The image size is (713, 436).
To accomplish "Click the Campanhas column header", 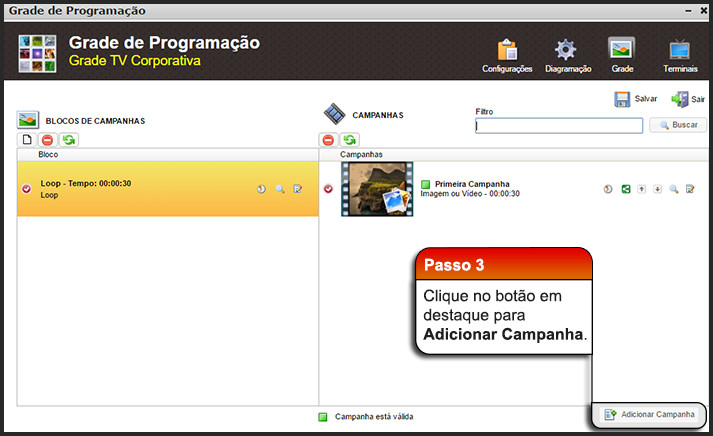I will (x=361, y=155).
